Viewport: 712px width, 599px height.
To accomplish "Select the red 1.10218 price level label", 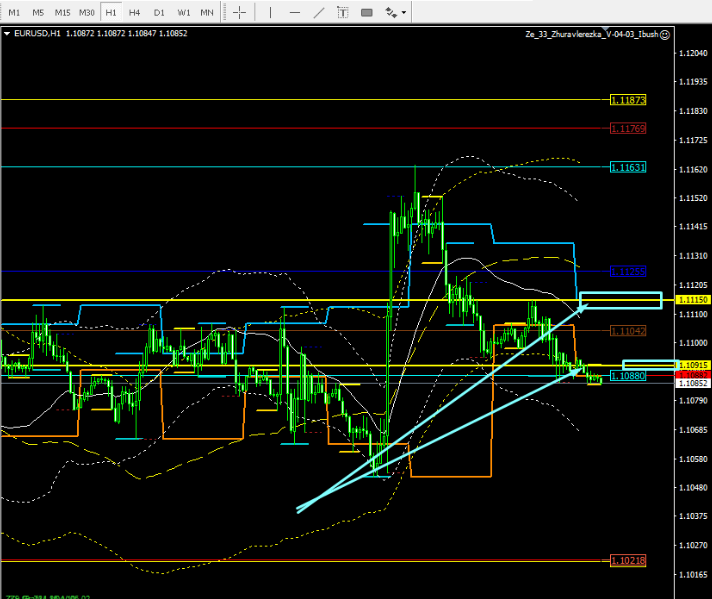I will tap(628, 561).
